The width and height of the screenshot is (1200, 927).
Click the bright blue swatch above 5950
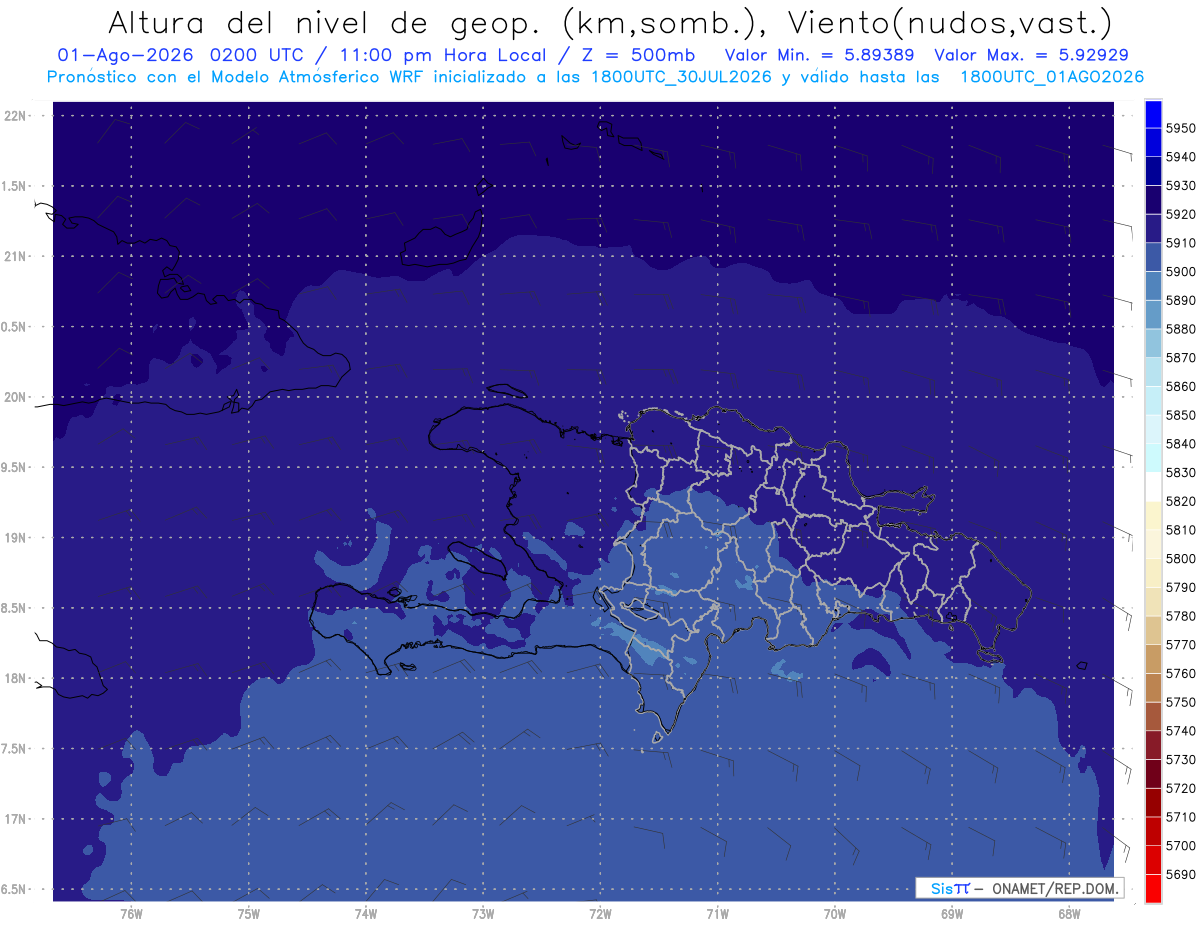point(1153,114)
